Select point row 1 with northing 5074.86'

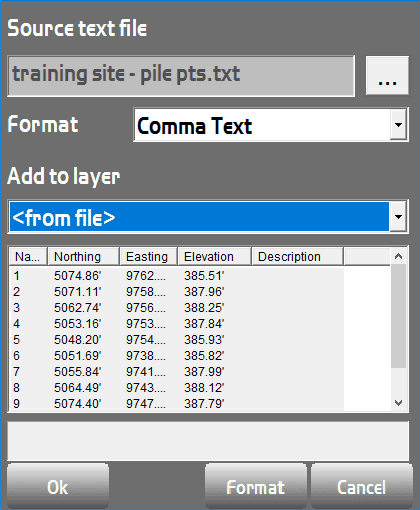pyautogui.click(x=177, y=276)
